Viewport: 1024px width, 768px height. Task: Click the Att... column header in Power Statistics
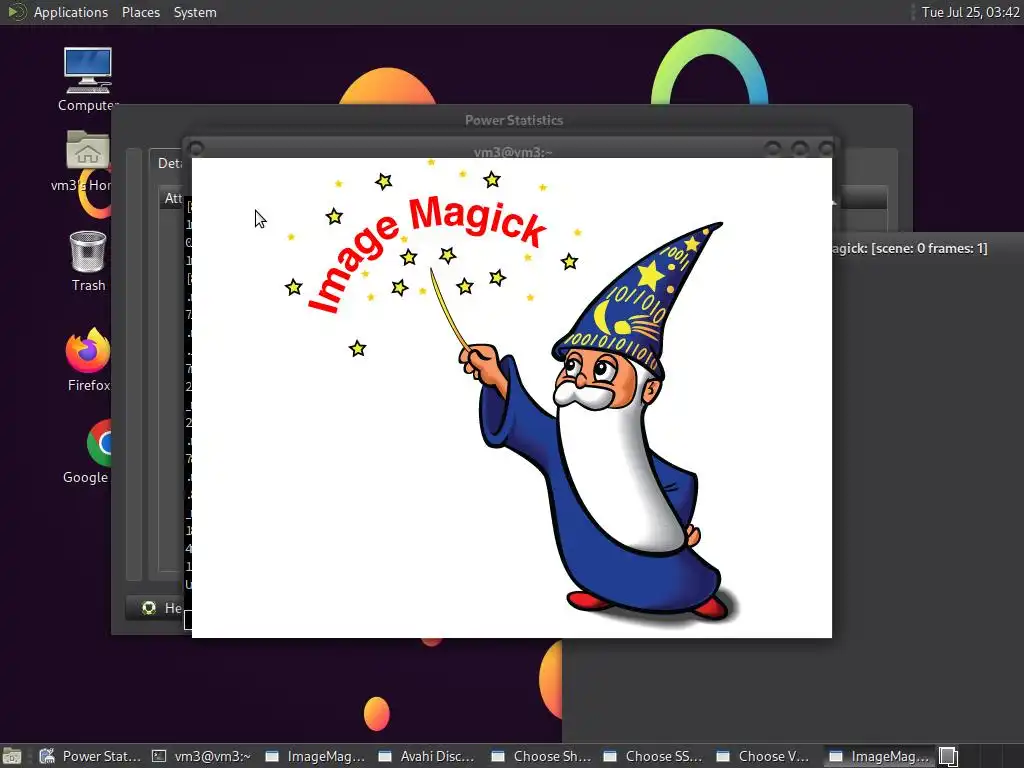(x=172, y=198)
